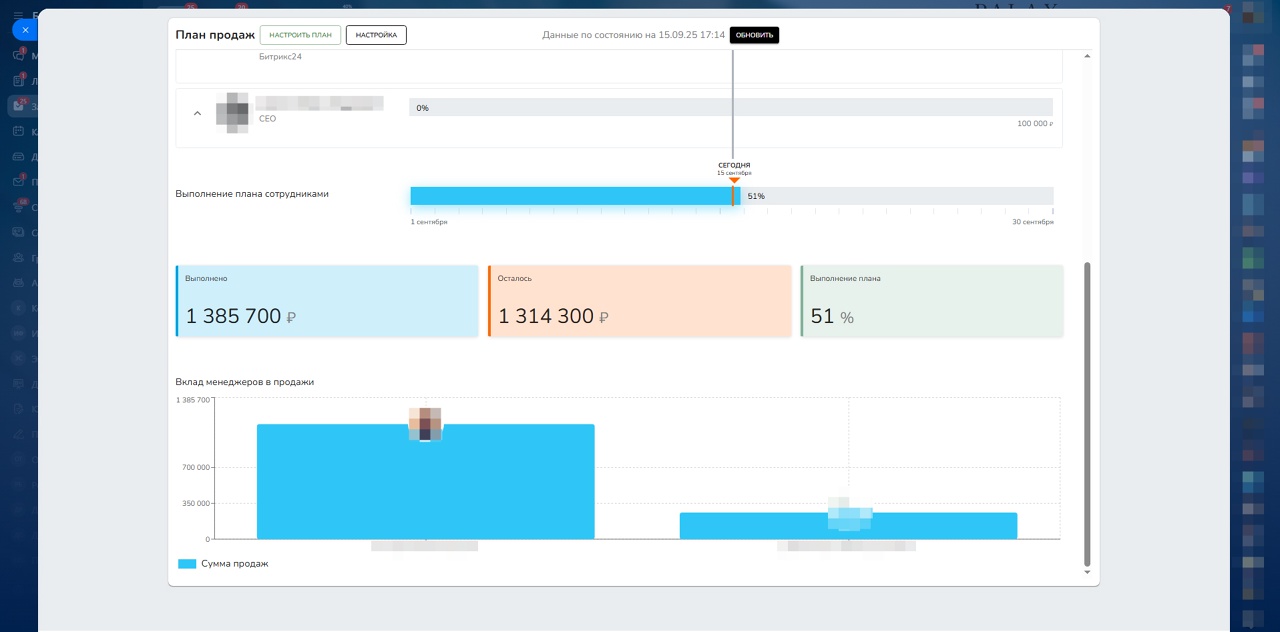Open the Tasks icon with badge 25
The image size is (1280, 632).
[x=18, y=106]
